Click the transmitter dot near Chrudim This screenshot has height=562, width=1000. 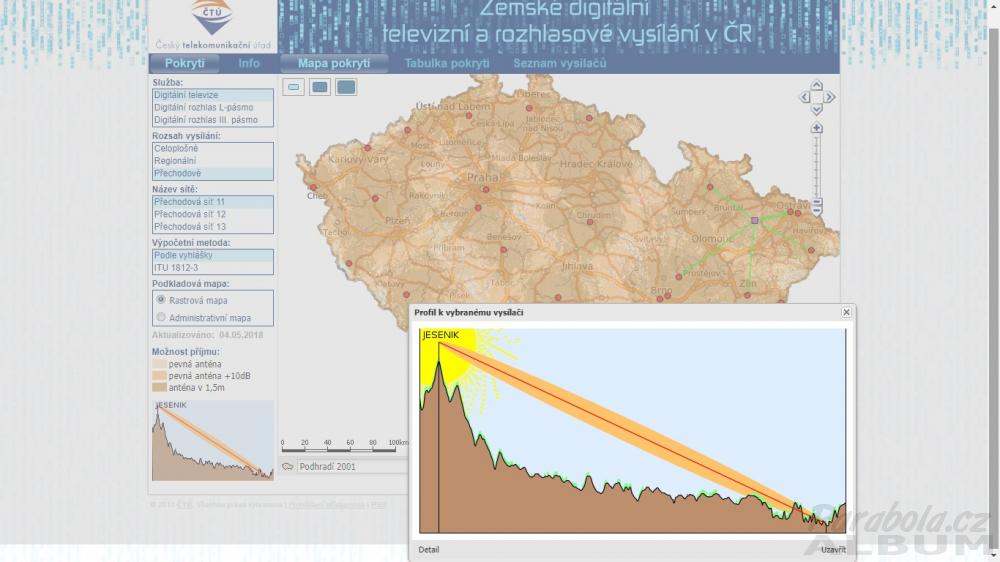(x=589, y=222)
